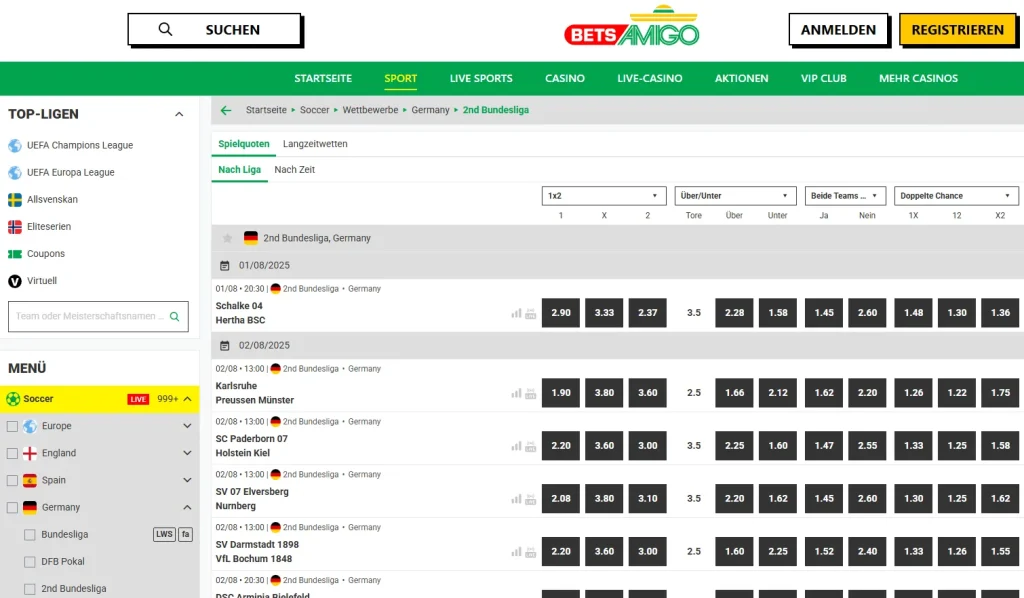1024x598 pixels.
Task: Open scoreboard icon for SC Paderborn 07 match
Action: [530, 446]
